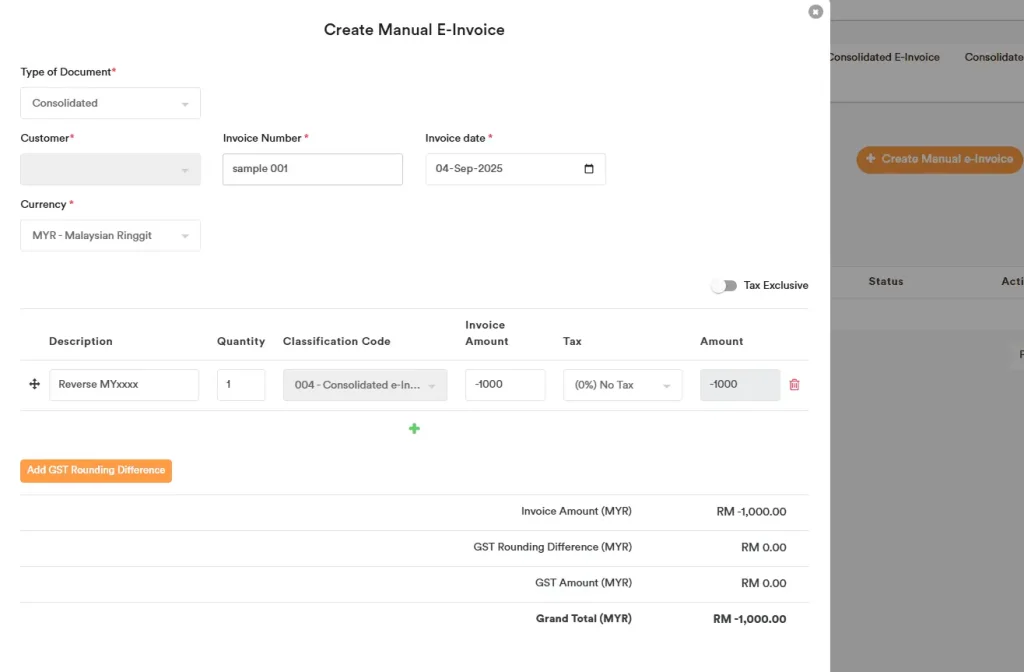Open the Currency dropdown

tap(110, 235)
